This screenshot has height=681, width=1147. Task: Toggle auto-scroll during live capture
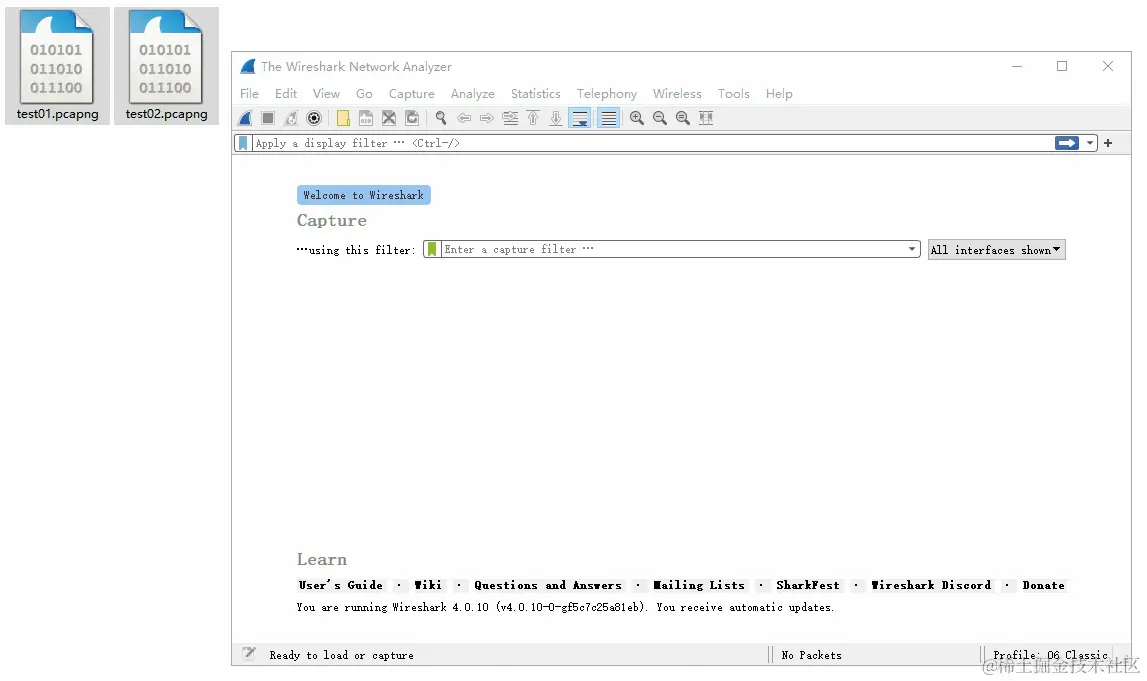(580, 118)
